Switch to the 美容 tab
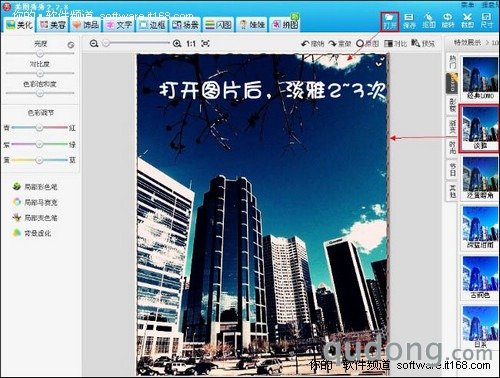Screen dimensions: 500x378 53,25
